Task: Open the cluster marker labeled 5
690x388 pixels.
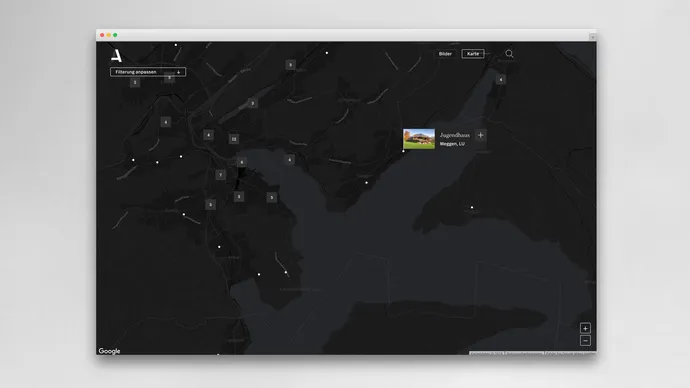Action: 272,197
